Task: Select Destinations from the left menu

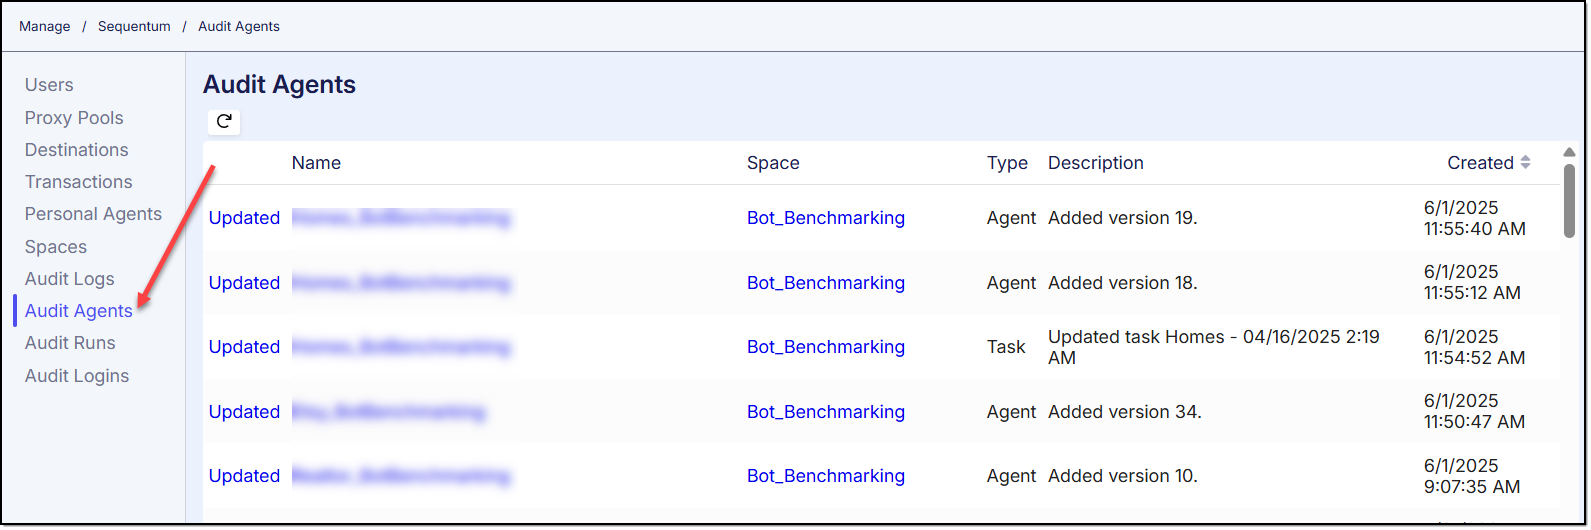Action: 76,150
